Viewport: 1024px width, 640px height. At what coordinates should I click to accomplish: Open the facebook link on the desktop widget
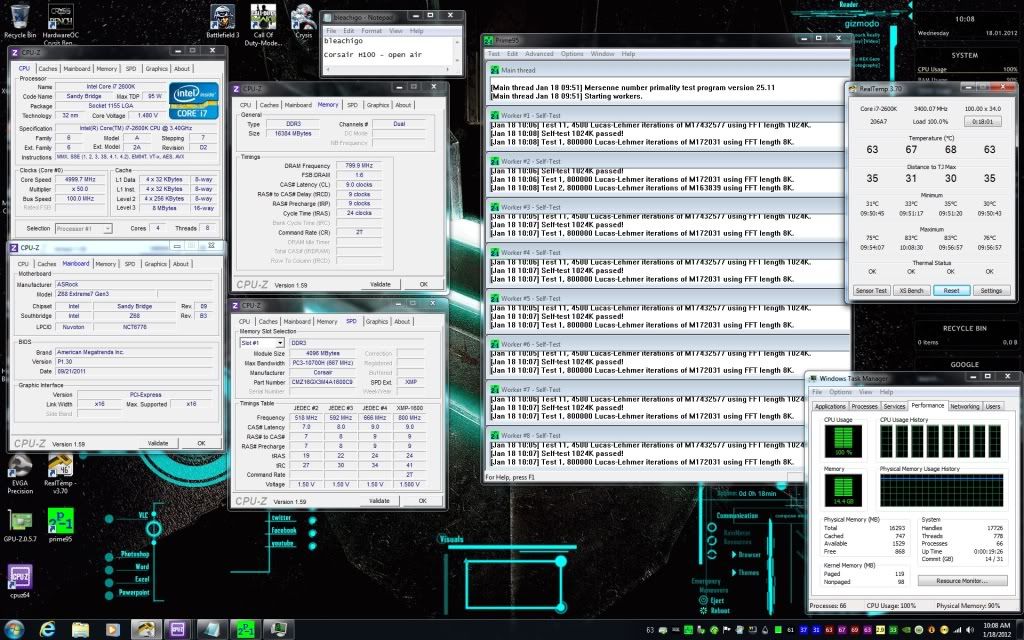coord(283,530)
